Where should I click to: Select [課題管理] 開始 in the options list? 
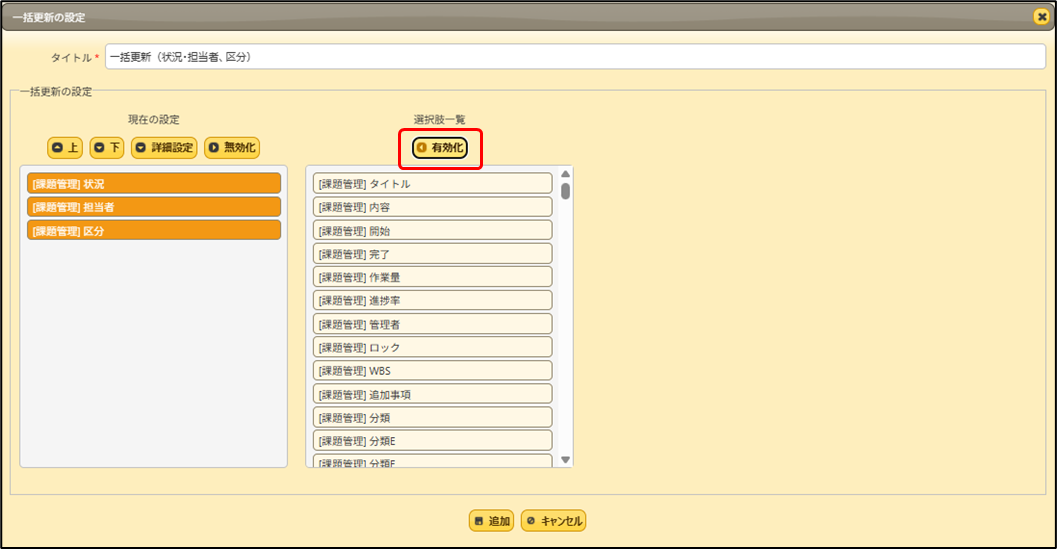coord(432,231)
